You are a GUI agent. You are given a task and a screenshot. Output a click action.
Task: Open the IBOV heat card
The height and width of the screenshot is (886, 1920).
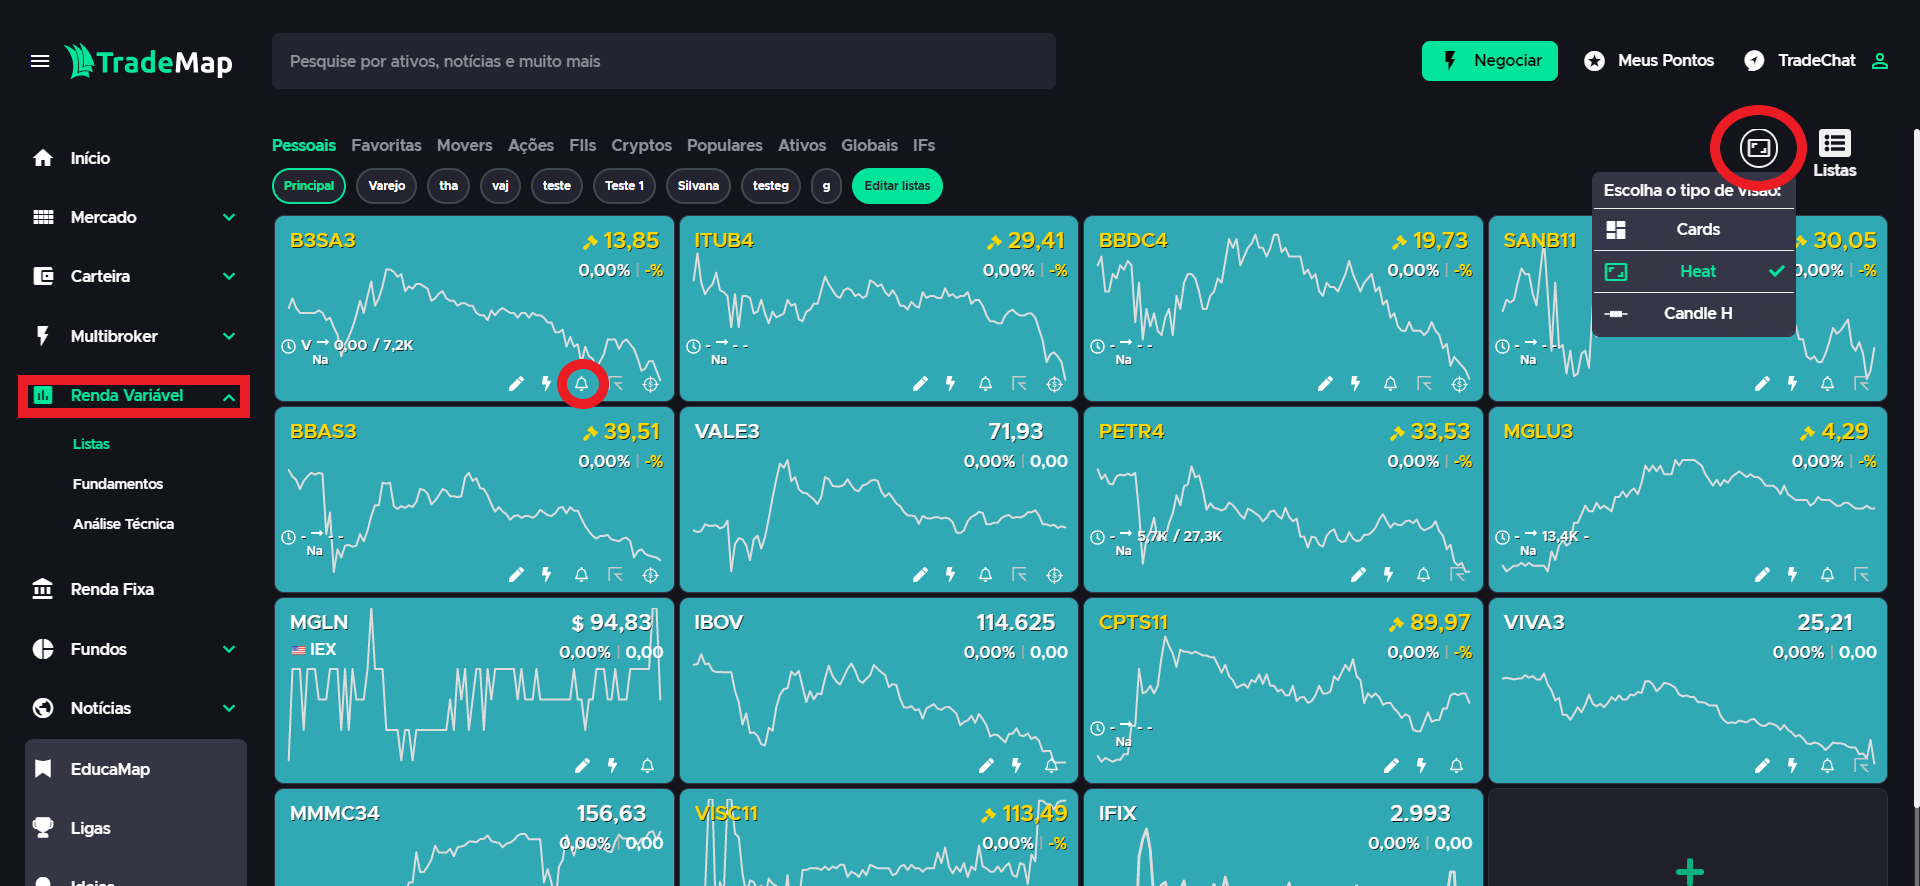(879, 690)
